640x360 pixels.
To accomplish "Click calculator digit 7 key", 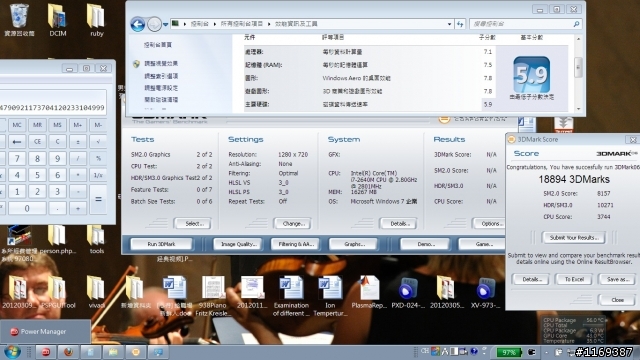I will point(17,158).
